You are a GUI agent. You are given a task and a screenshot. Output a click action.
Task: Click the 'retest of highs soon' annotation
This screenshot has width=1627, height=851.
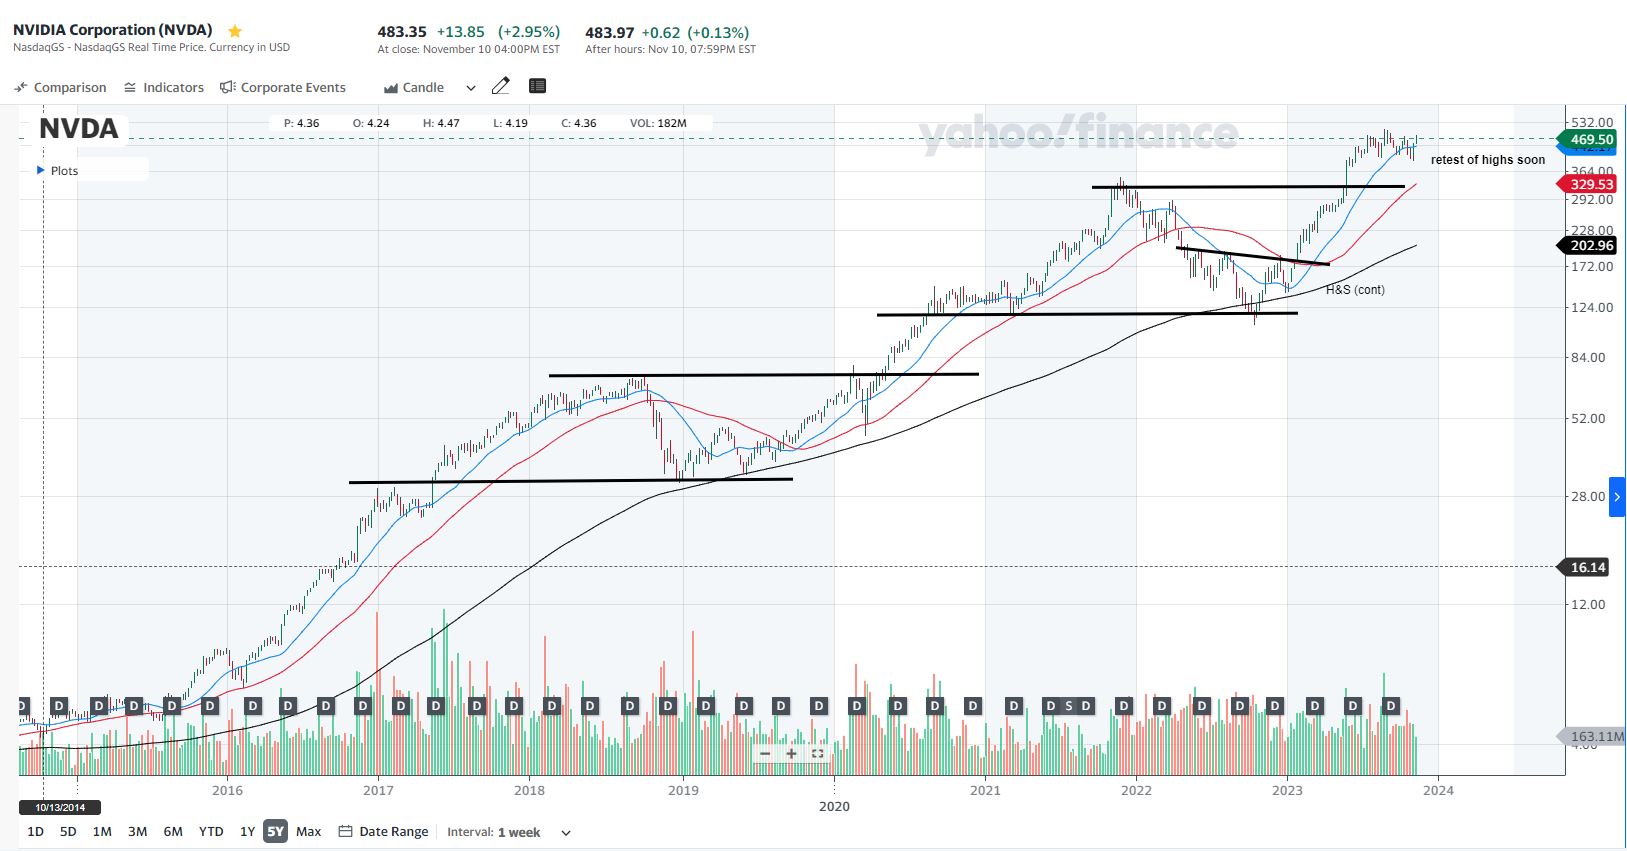point(1487,160)
